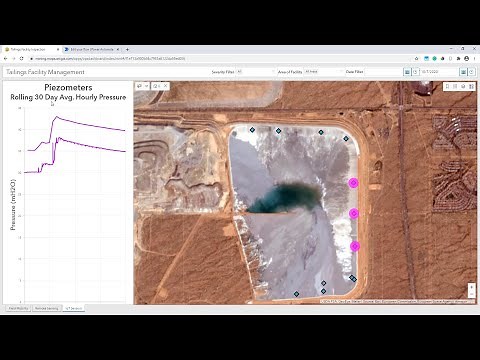Open the map legend icon
The height and width of the screenshot is (360, 480).
tap(455, 86)
